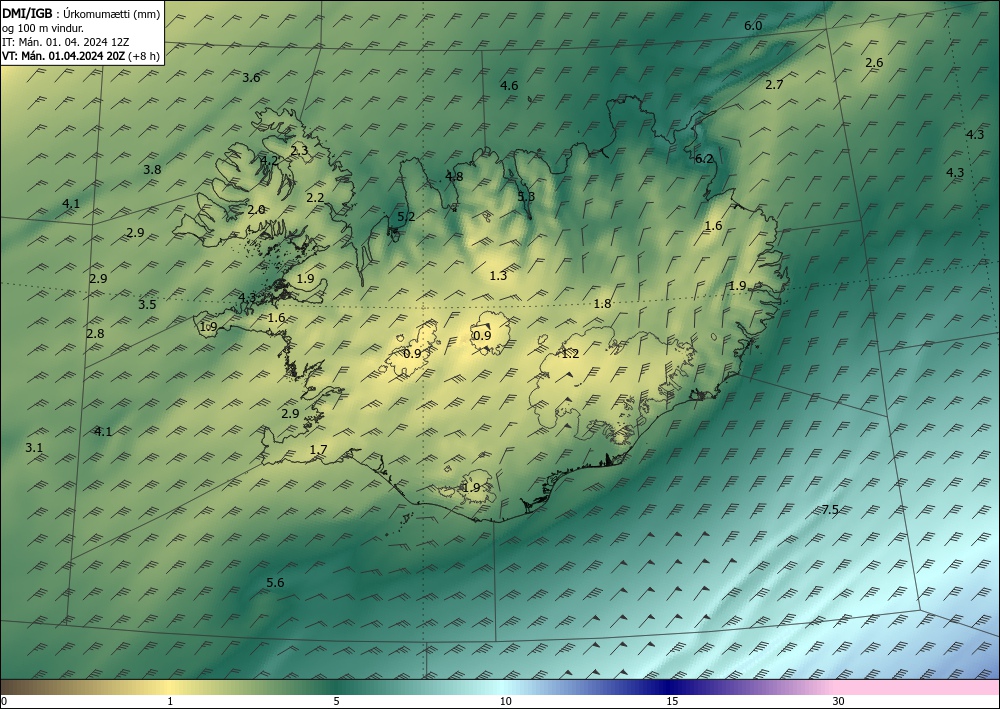Click the 6.0 precipitable water value
1000x709 pixels.
753,26
